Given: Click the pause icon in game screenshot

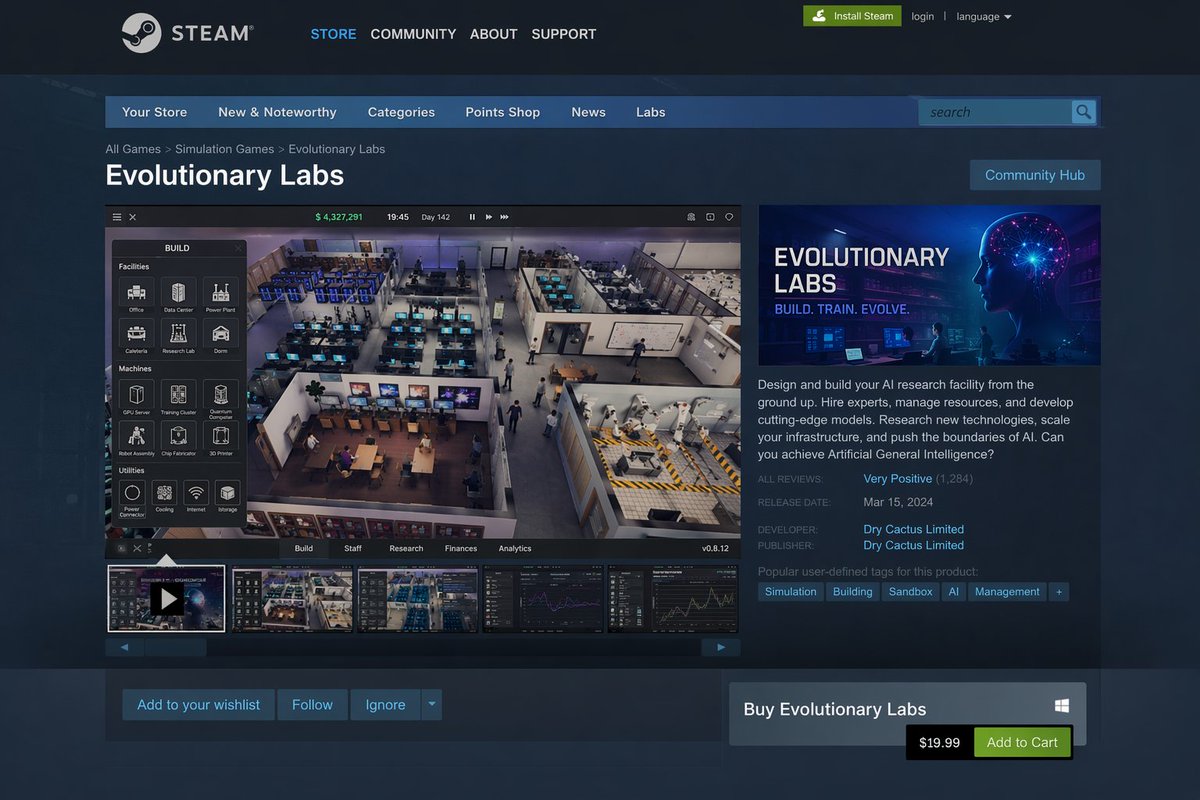Looking at the screenshot, I should point(472,217).
